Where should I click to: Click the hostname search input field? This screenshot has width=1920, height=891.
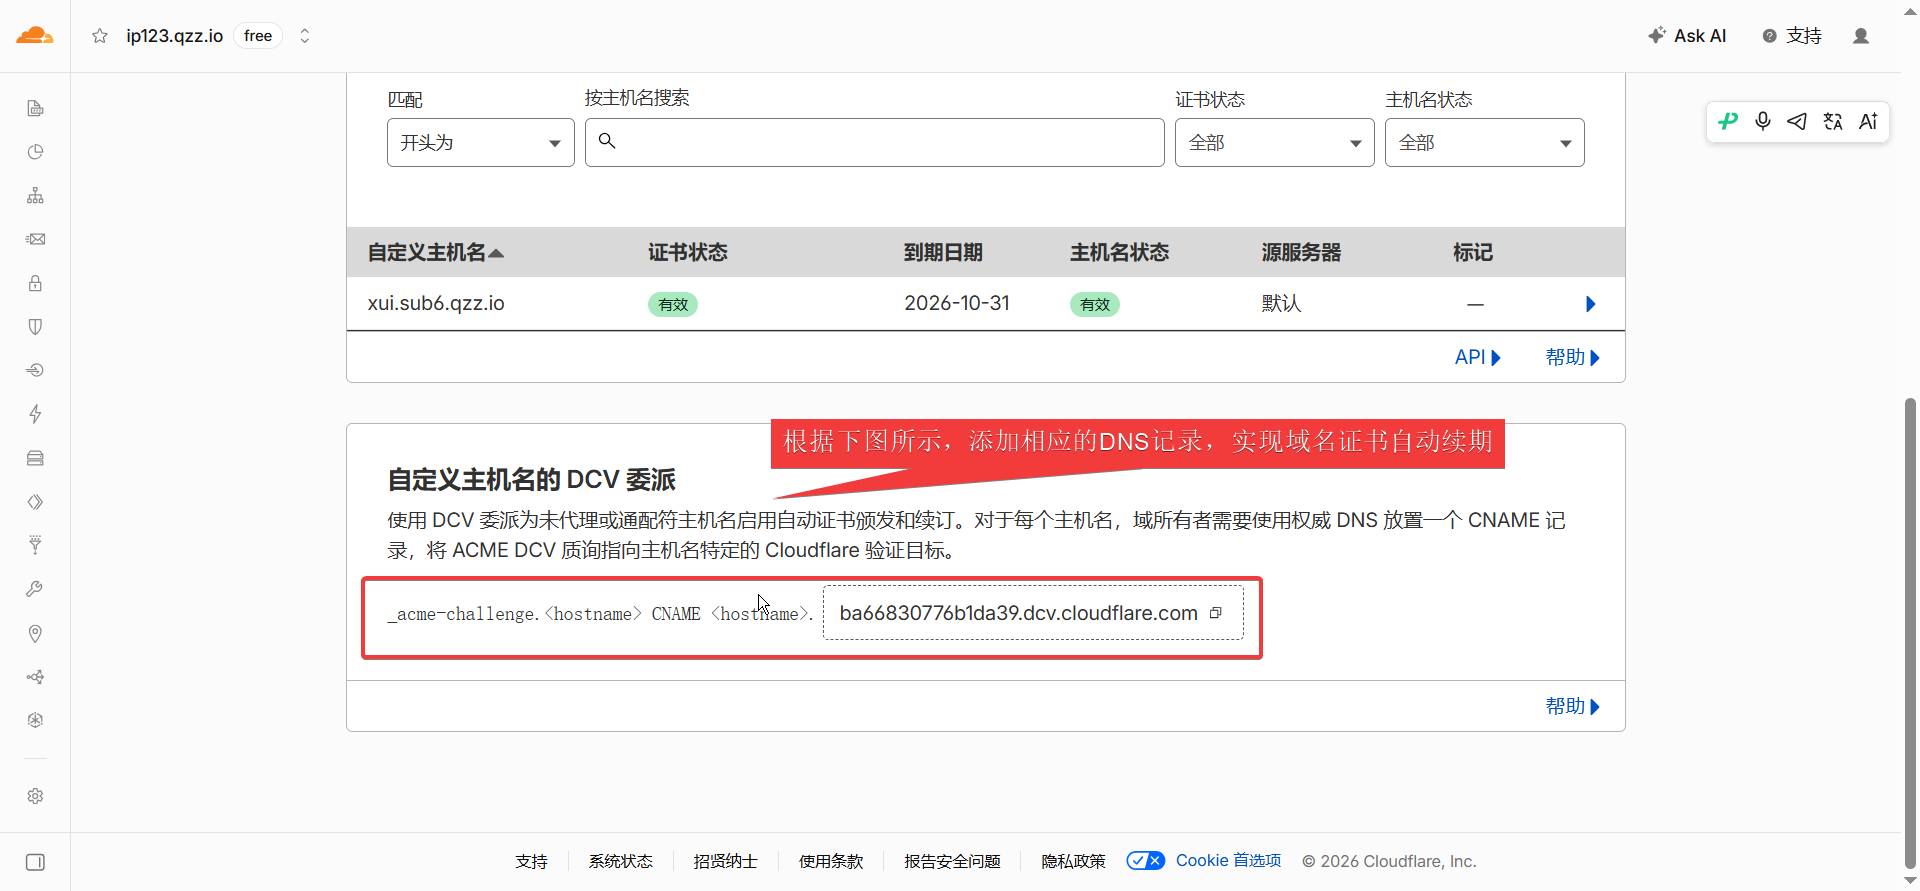click(x=875, y=143)
